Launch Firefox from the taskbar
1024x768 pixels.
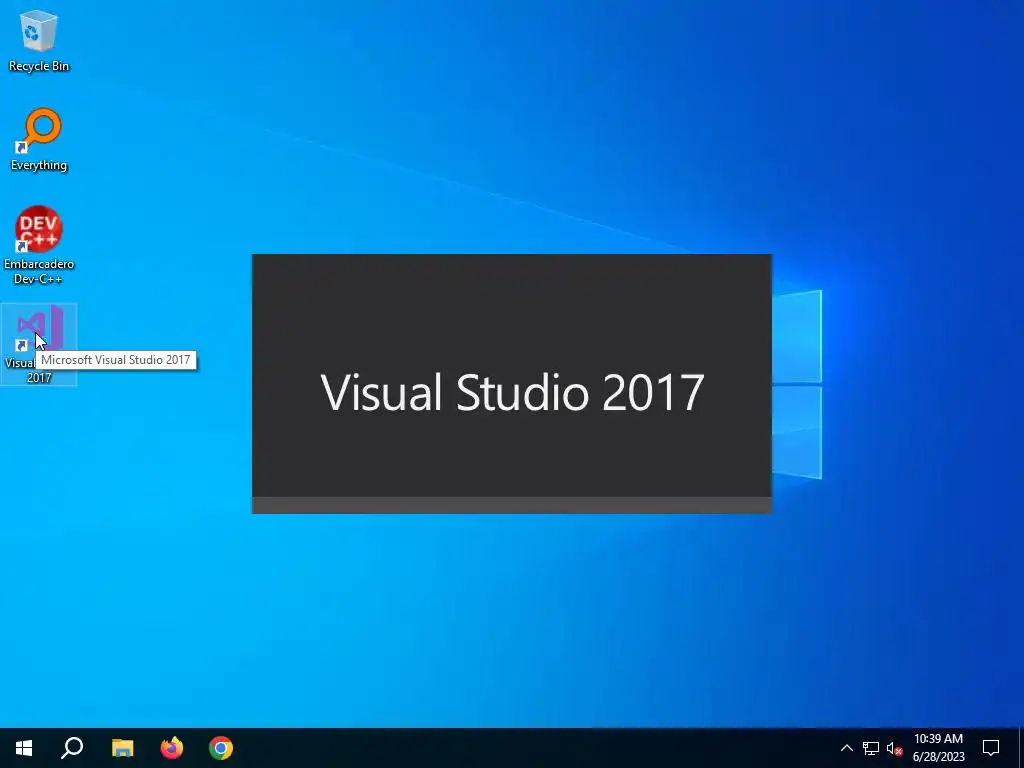172,748
